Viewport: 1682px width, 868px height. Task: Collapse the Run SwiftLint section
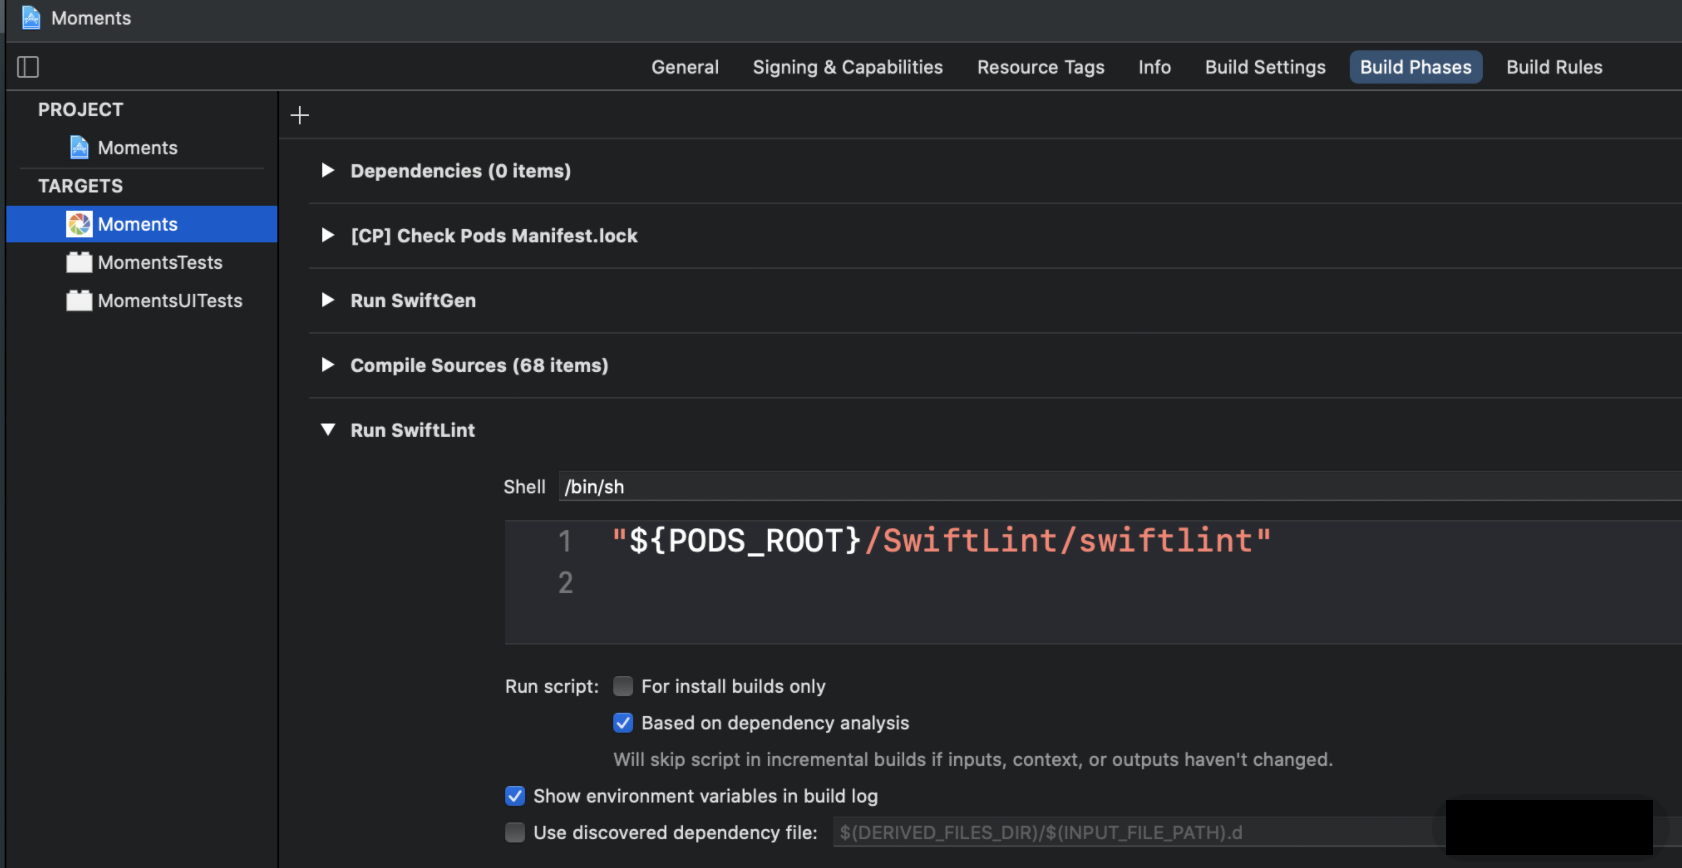coord(327,430)
